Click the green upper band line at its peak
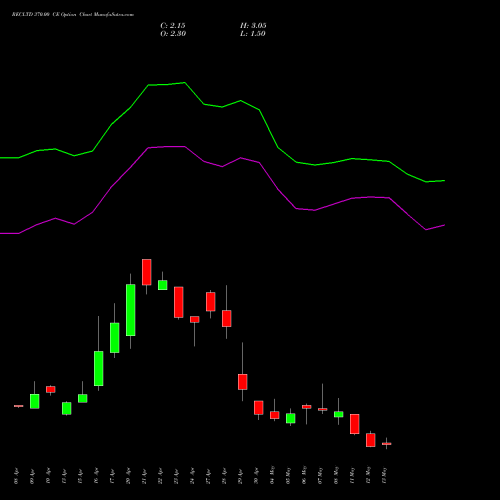The height and width of the screenshot is (500, 500). click(184, 83)
